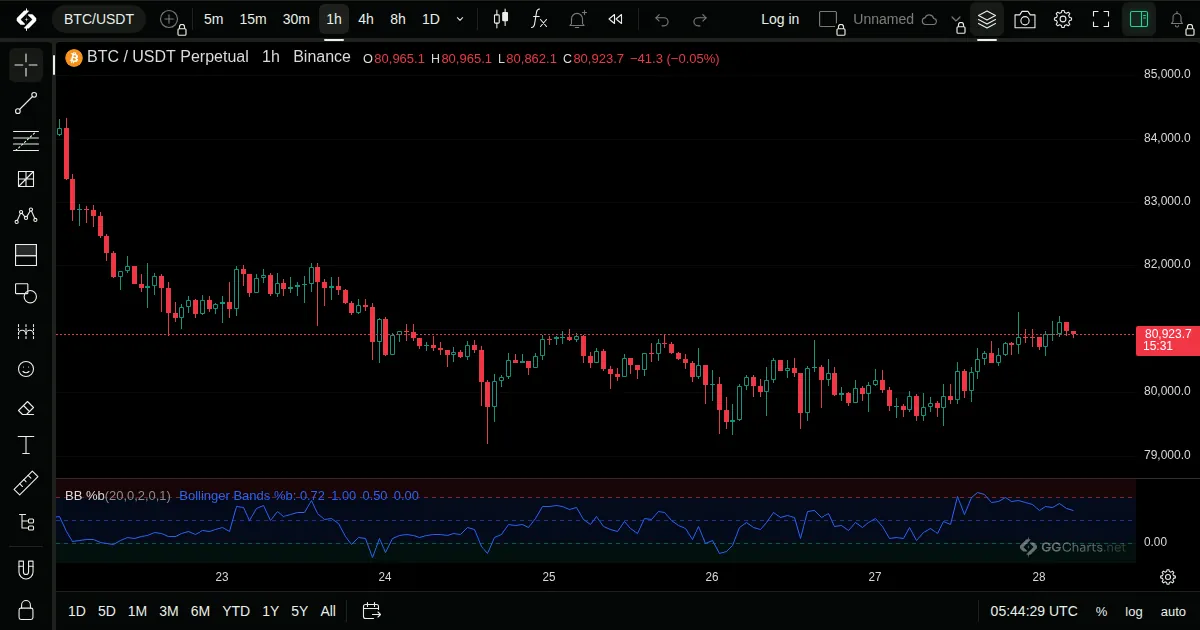Select the 1h timeframe
The width and height of the screenshot is (1200, 630).
pyautogui.click(x=334, y=19)
